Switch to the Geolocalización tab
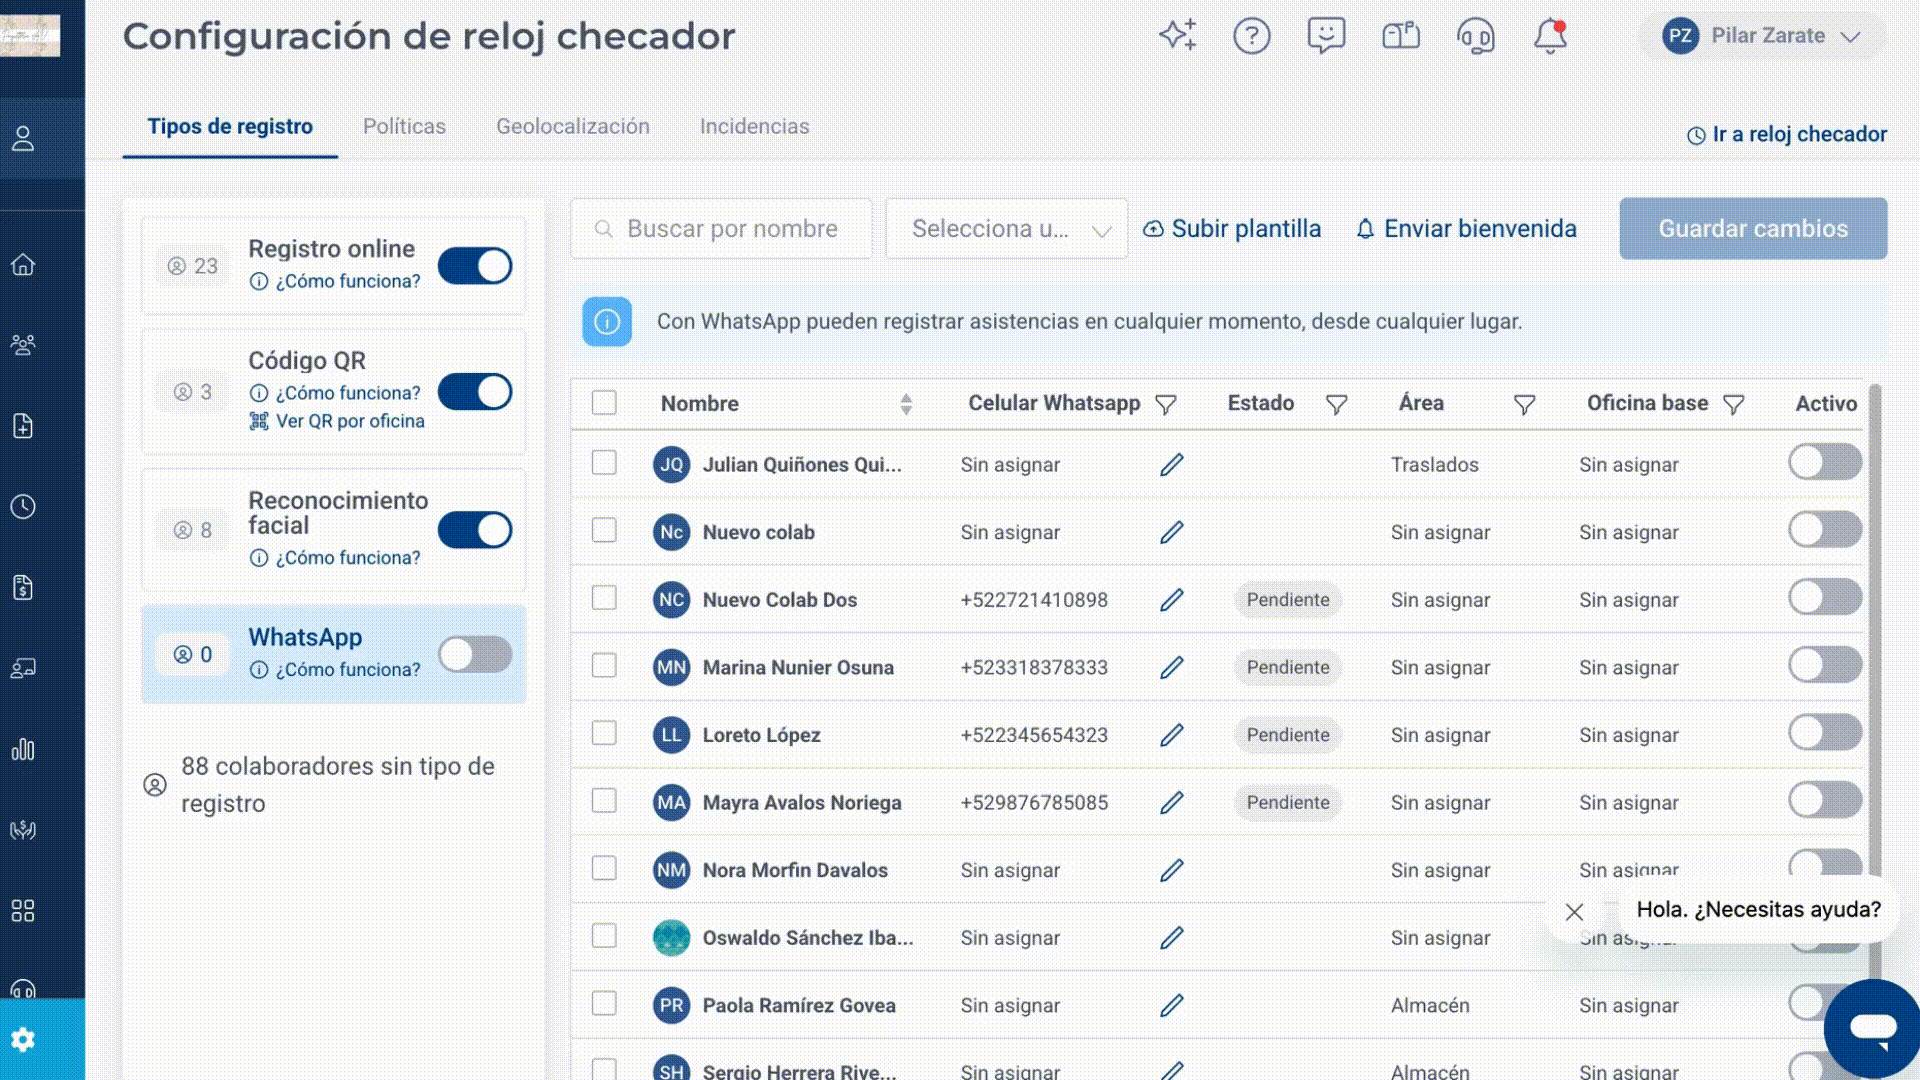The height and width of the screenshot is (1080, 1920). point(573,127)
